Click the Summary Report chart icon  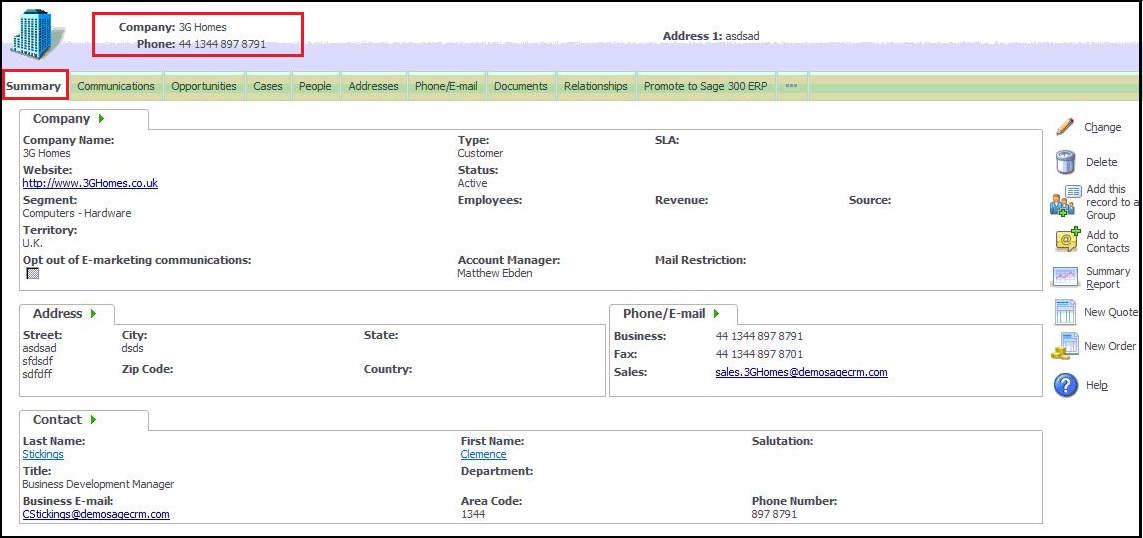(1065, 277)
